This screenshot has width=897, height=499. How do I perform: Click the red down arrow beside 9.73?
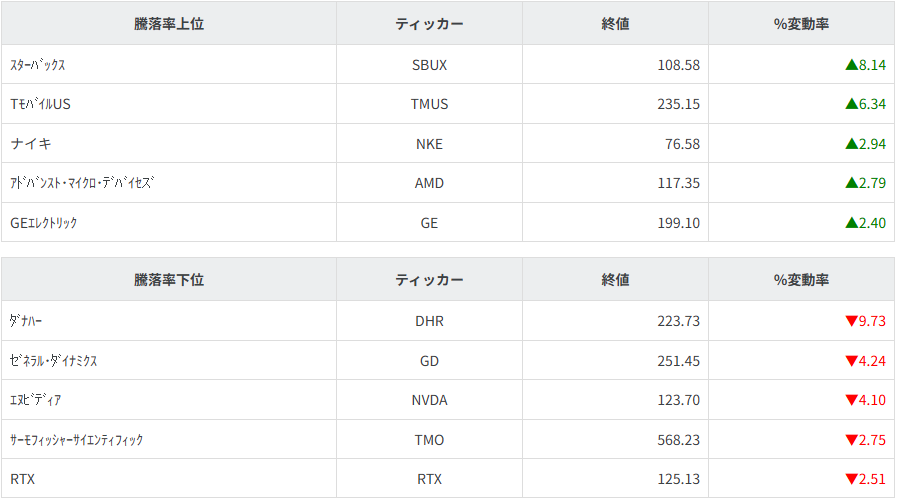coord(851,321)
